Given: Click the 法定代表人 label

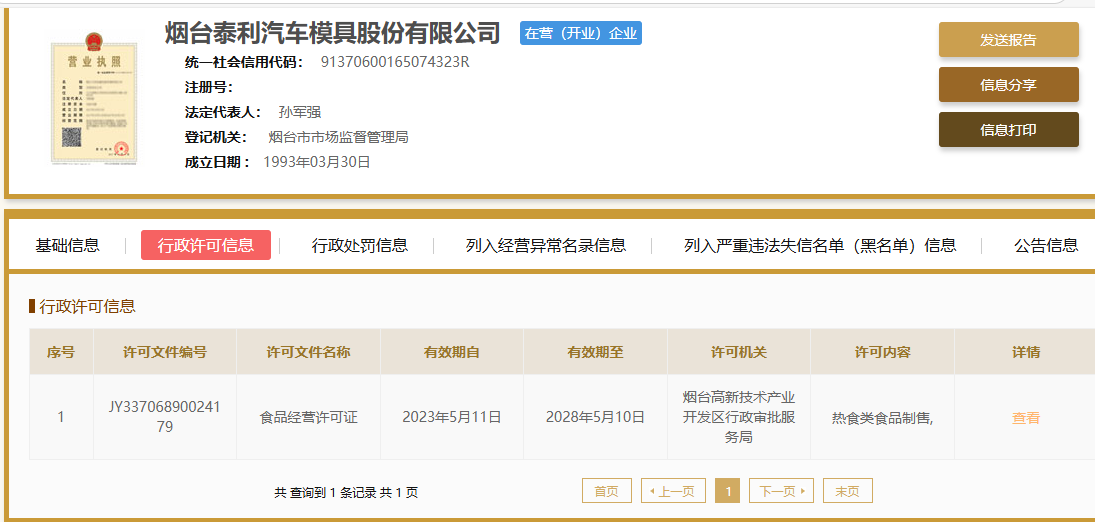Looking at the screenshot, I should tap(223, 112).
